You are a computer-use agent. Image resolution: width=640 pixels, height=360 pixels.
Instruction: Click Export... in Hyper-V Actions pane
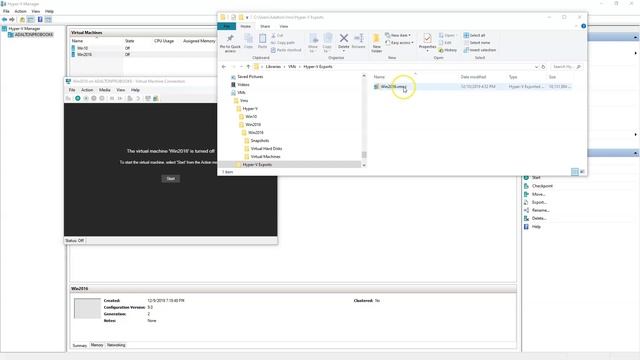539,202
